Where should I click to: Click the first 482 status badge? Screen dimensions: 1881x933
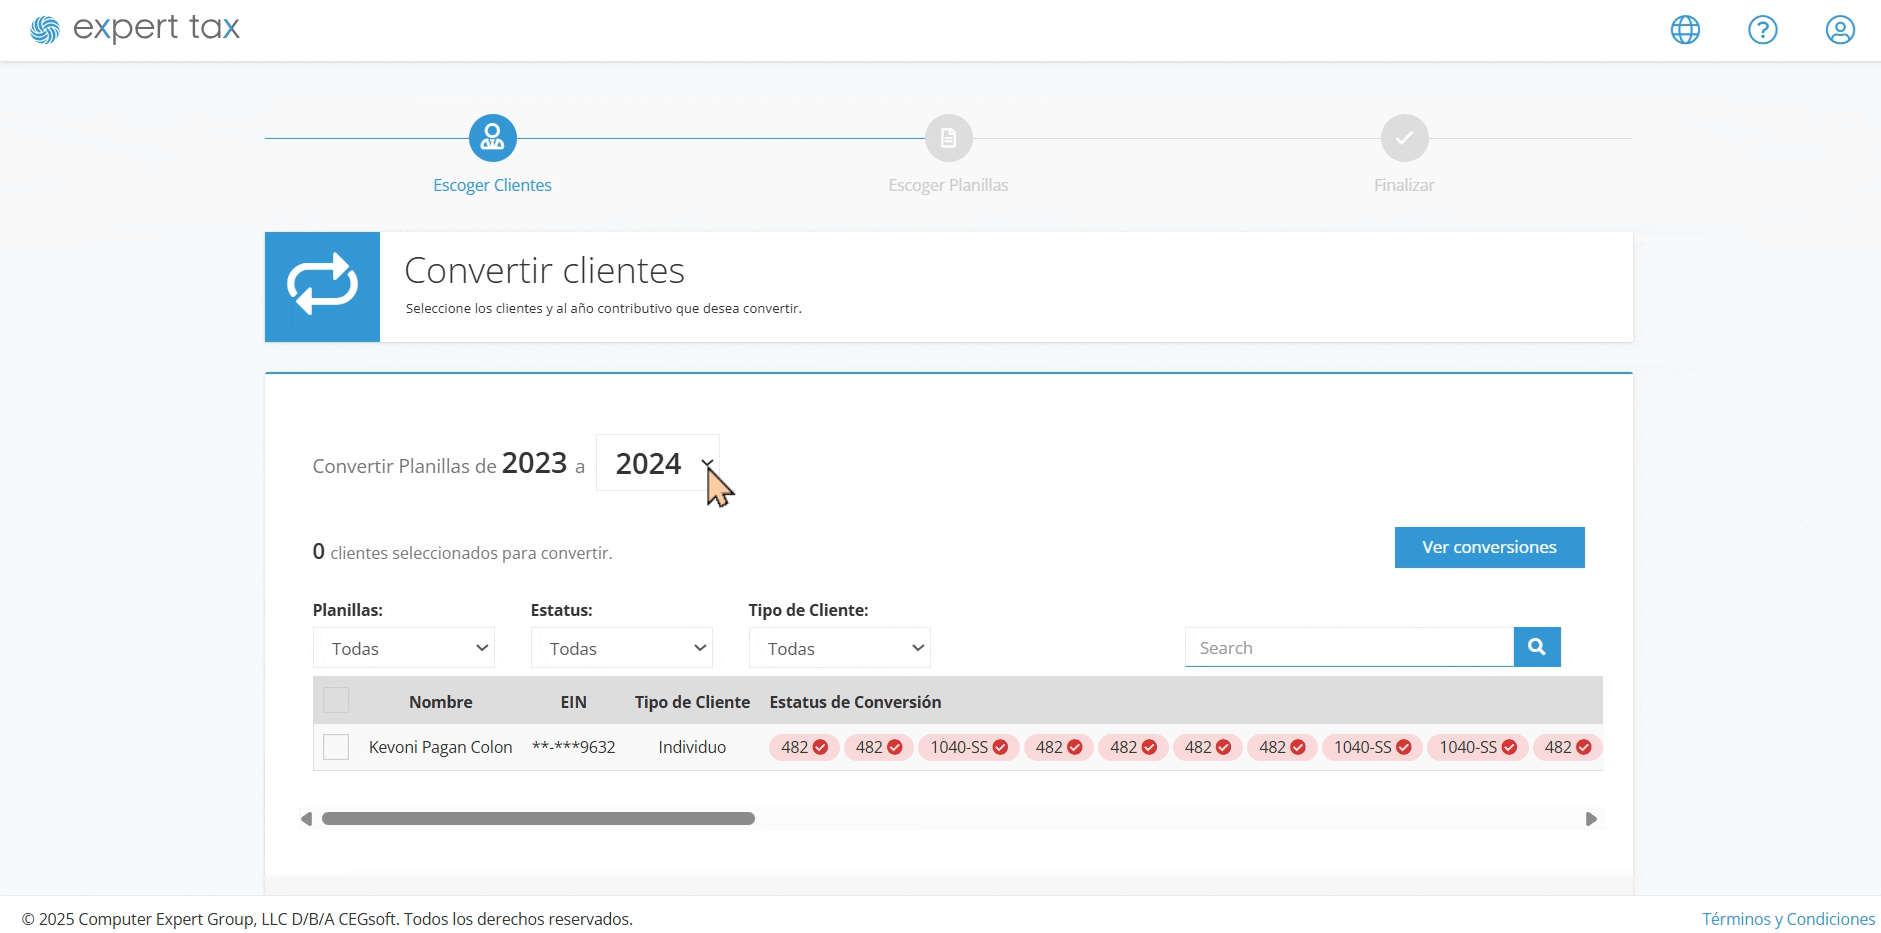tap(804, 747)
